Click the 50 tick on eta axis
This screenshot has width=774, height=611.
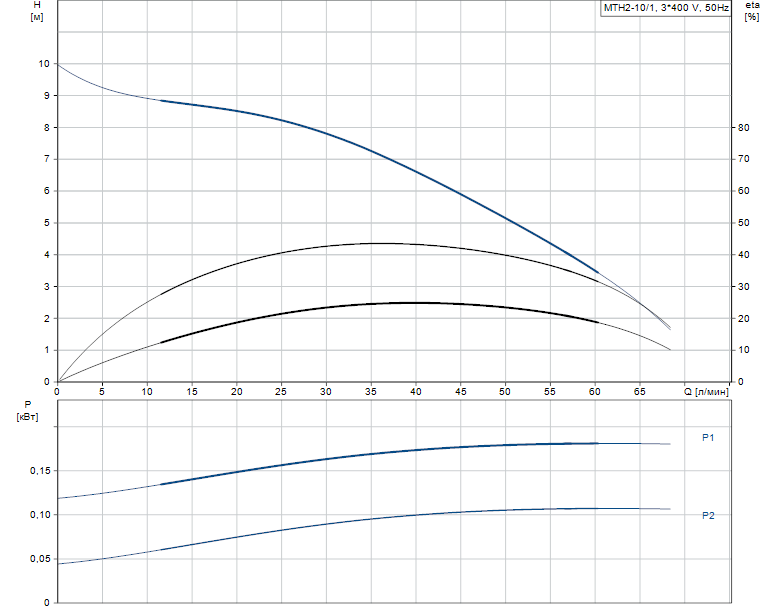[x=743, y=223]
